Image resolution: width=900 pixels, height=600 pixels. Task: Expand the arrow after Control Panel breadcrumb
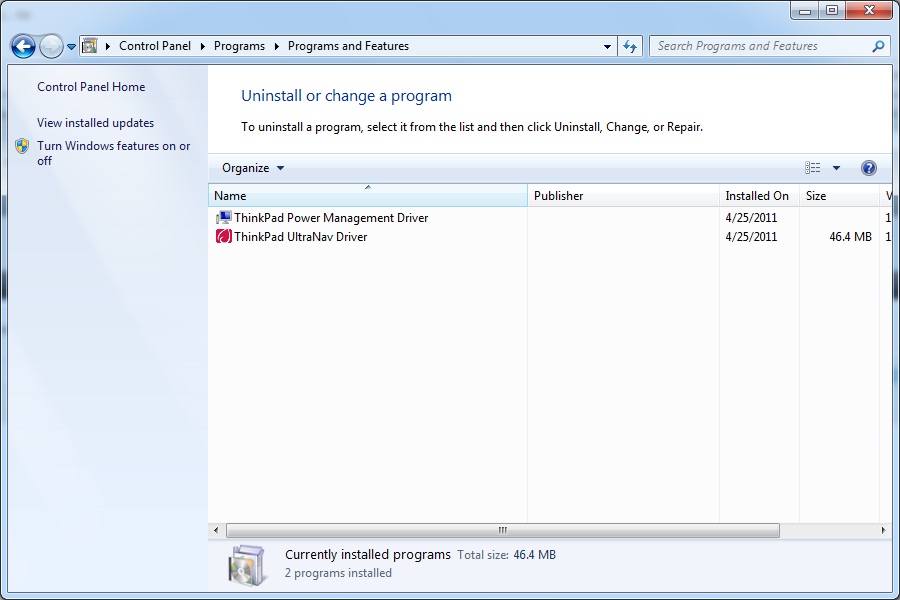click(x=203, y=47)
